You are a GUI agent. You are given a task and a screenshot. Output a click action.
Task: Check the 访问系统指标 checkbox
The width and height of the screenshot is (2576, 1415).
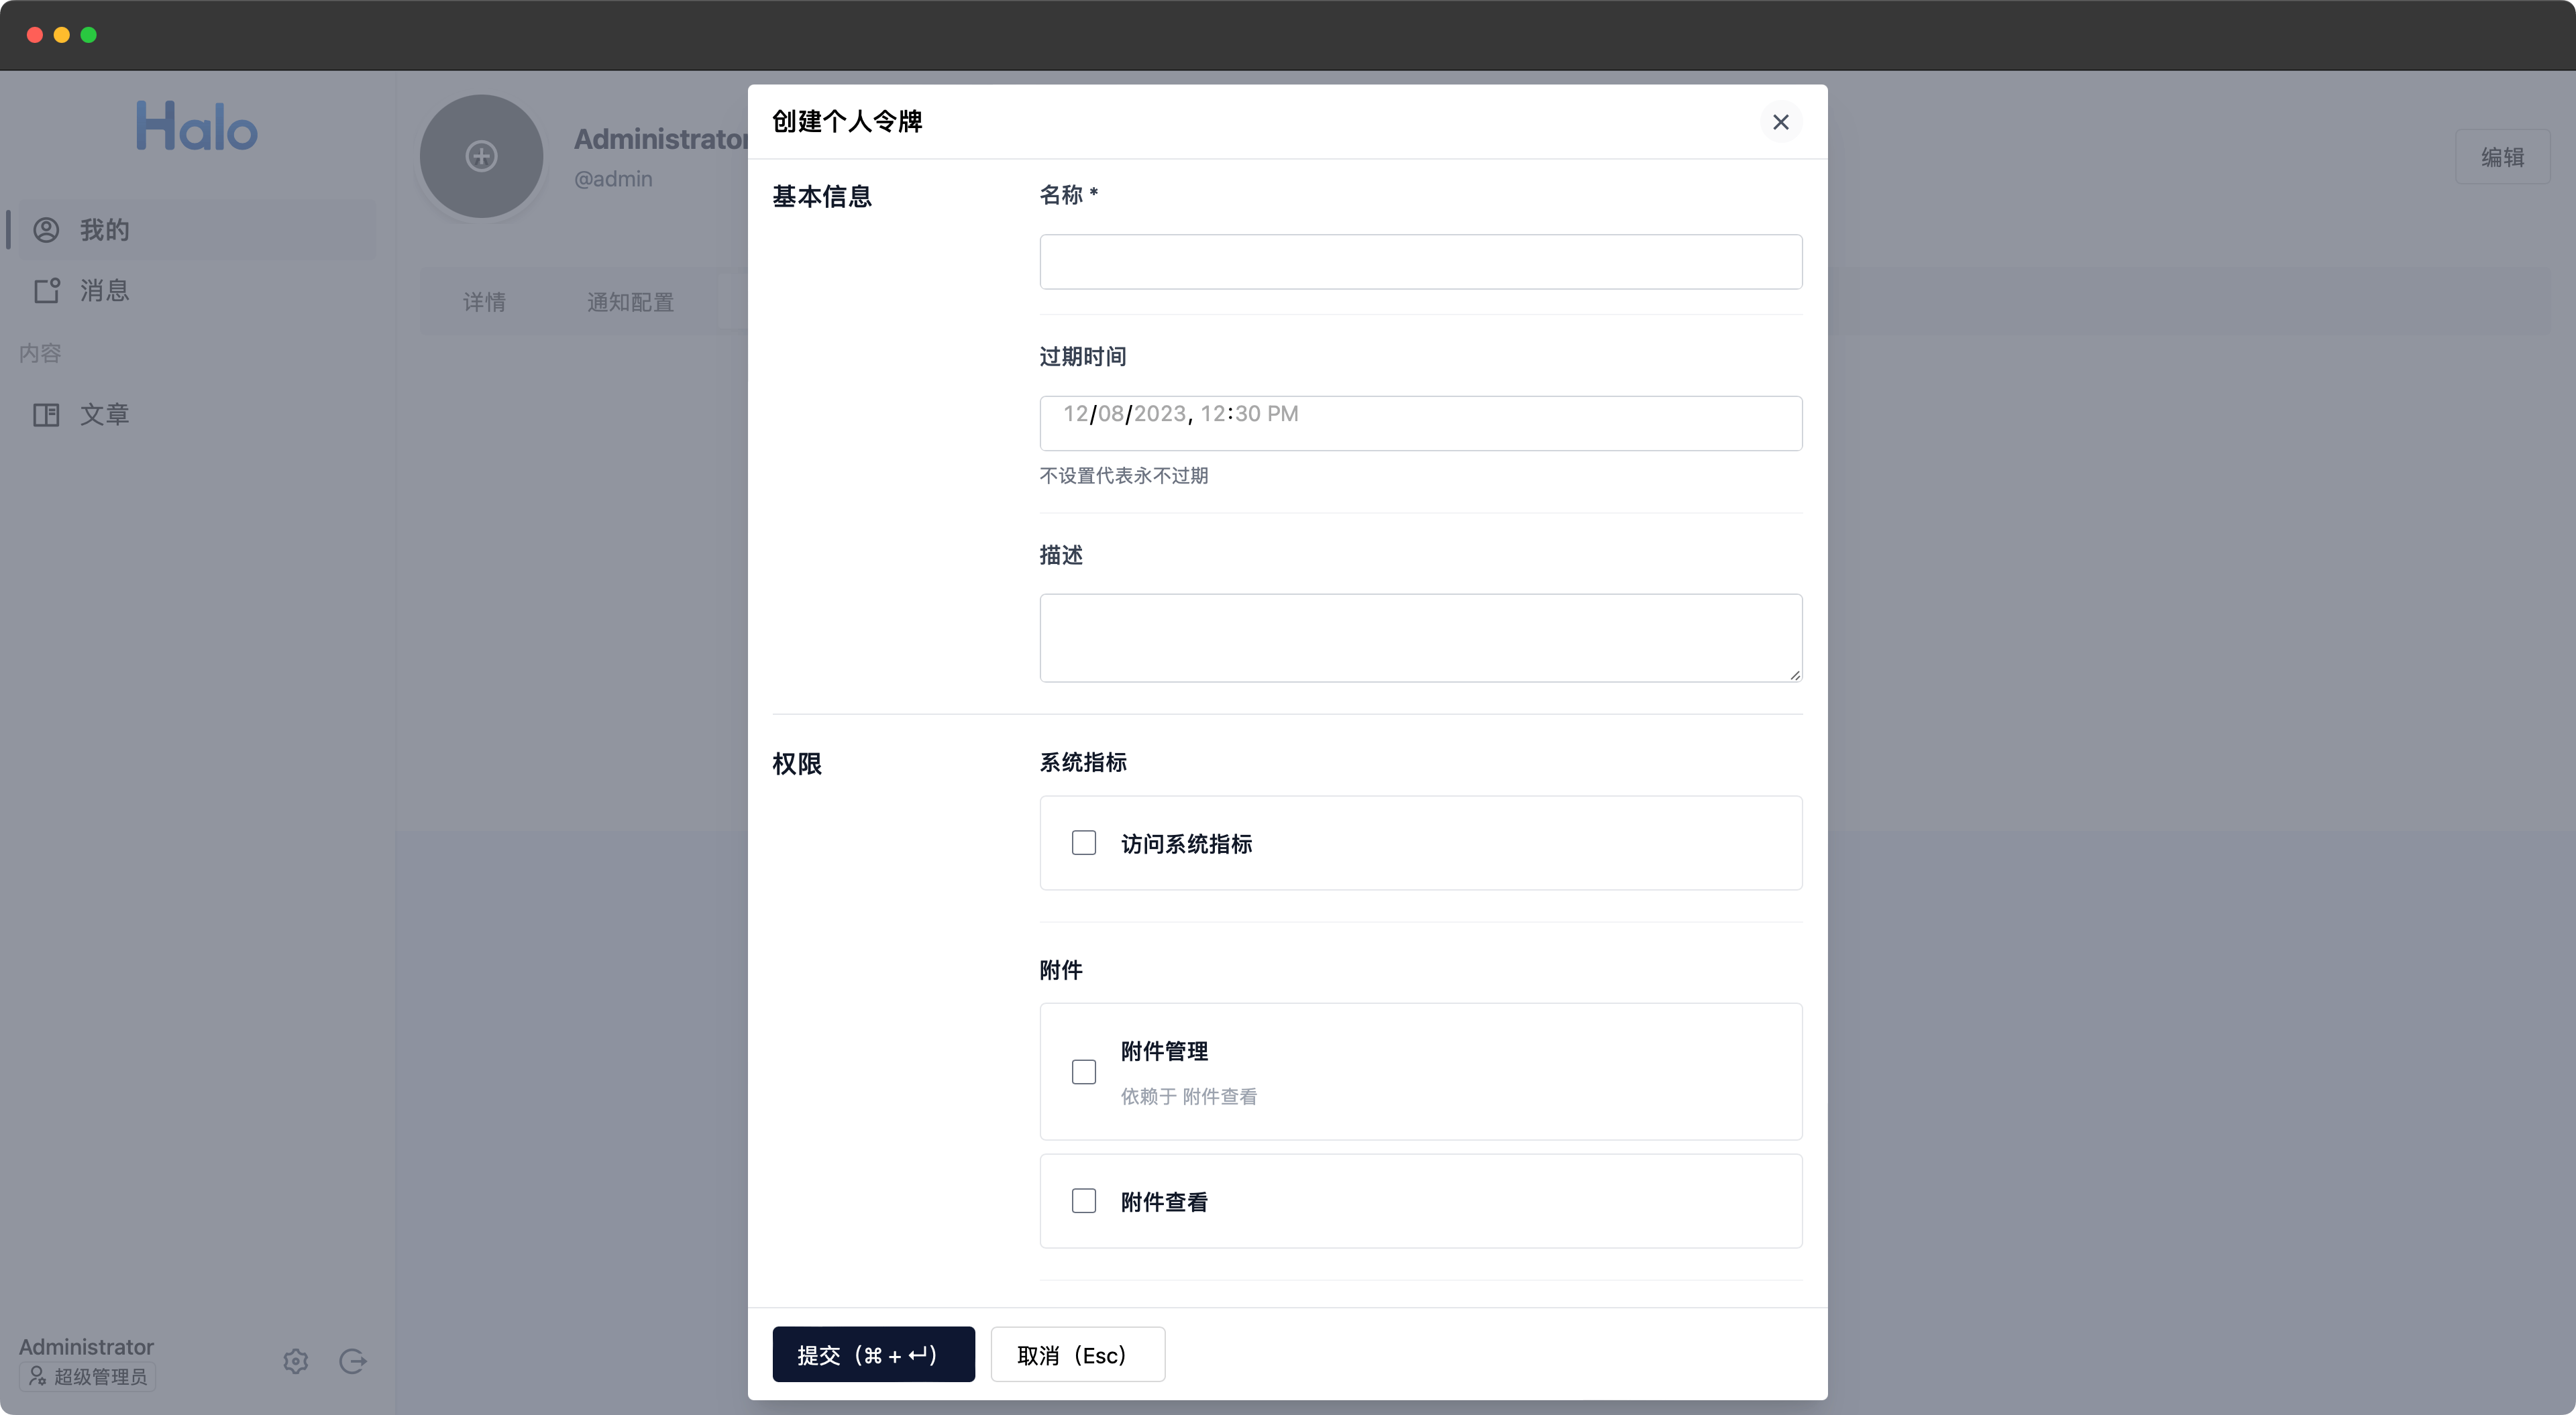(x=1084, y=843)
